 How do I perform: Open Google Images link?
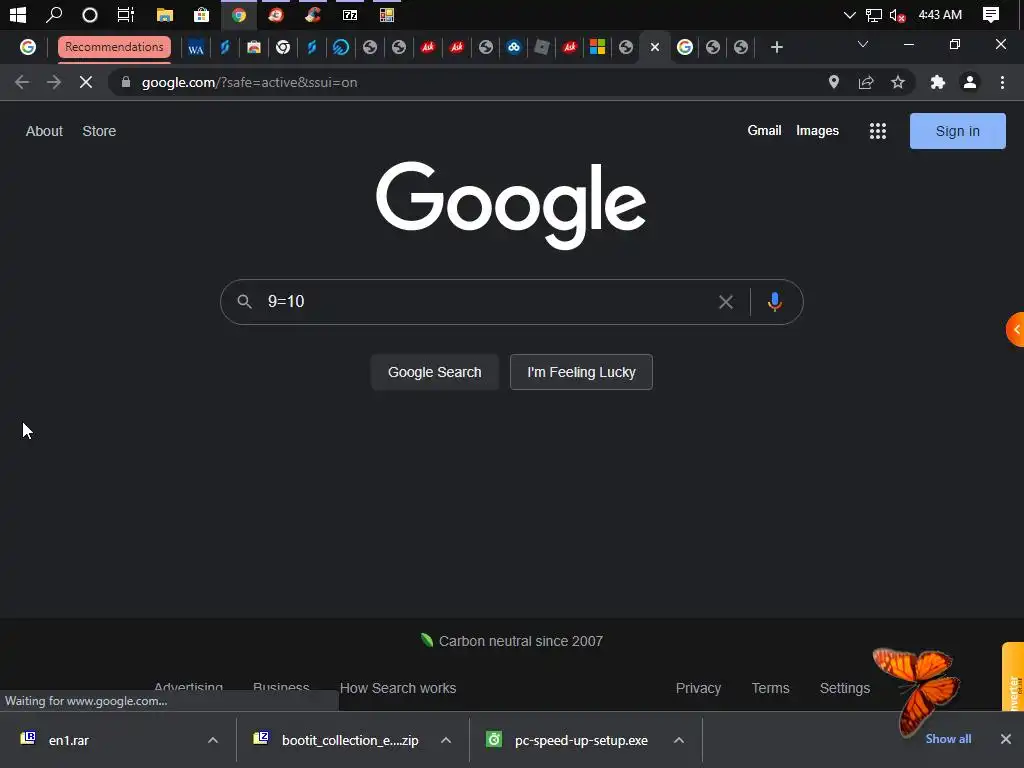pos(817,131)
